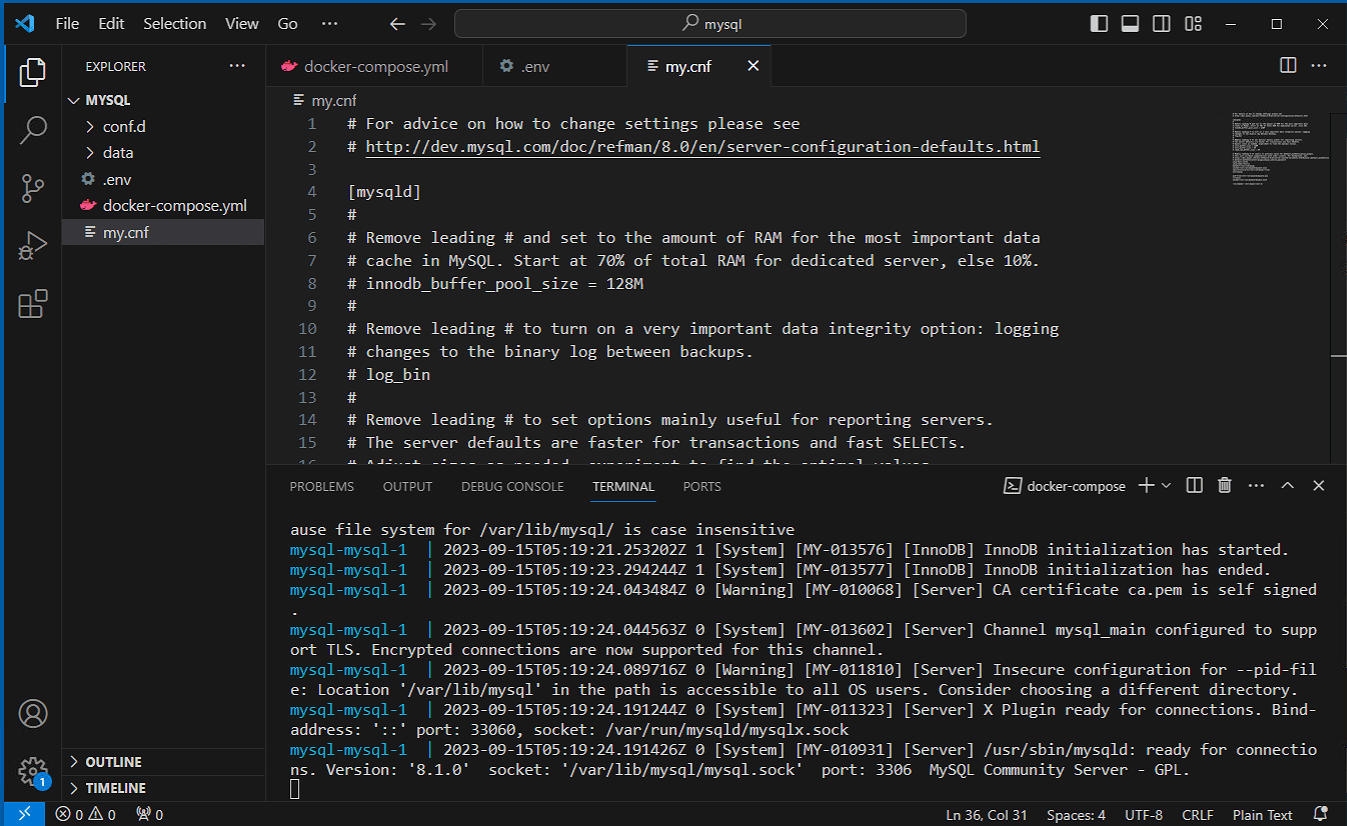
Task: Toggle Secondary Side Bar layout button
Action: 1161,24
